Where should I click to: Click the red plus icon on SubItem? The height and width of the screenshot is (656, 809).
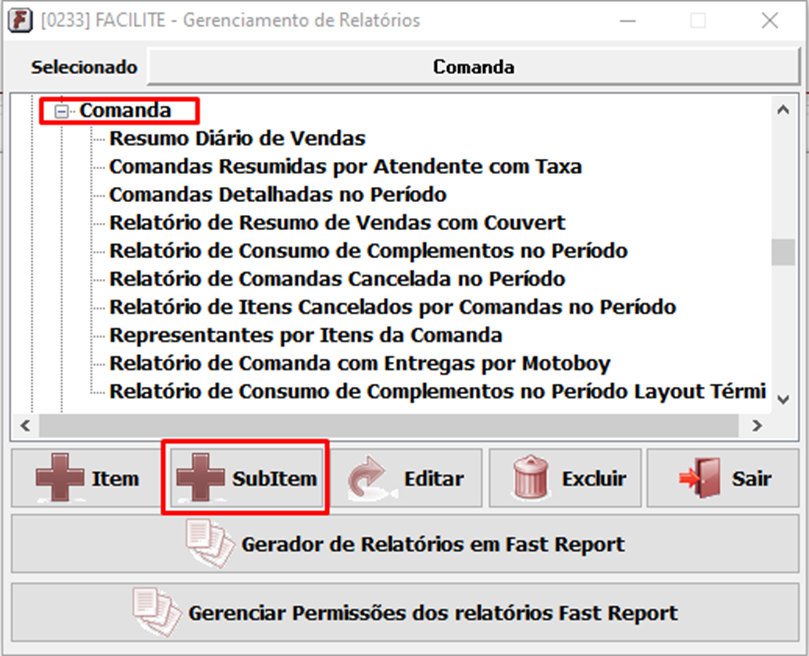[200, 479]
